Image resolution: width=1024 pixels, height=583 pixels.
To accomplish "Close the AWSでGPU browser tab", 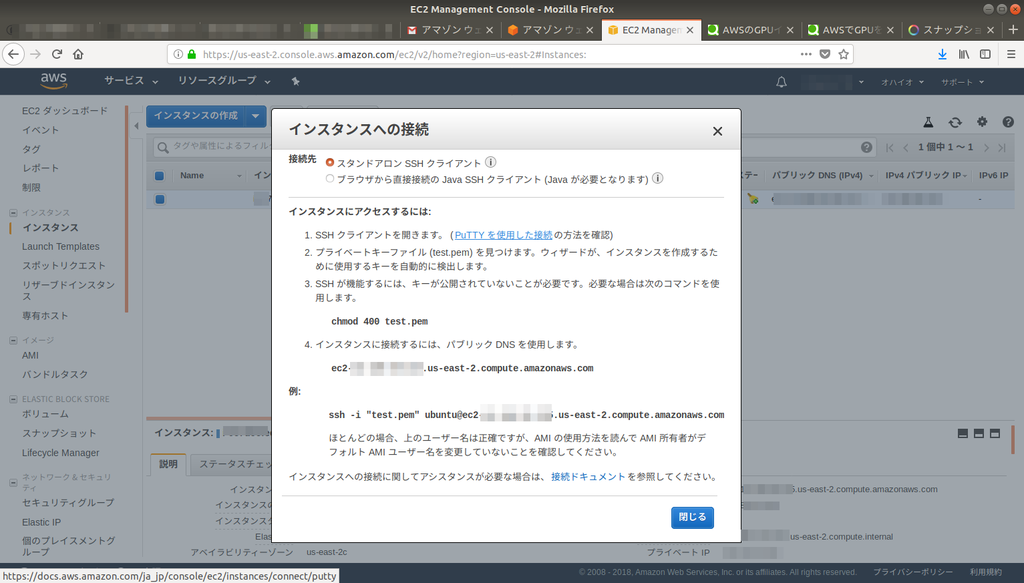I will tap(890, 30).
